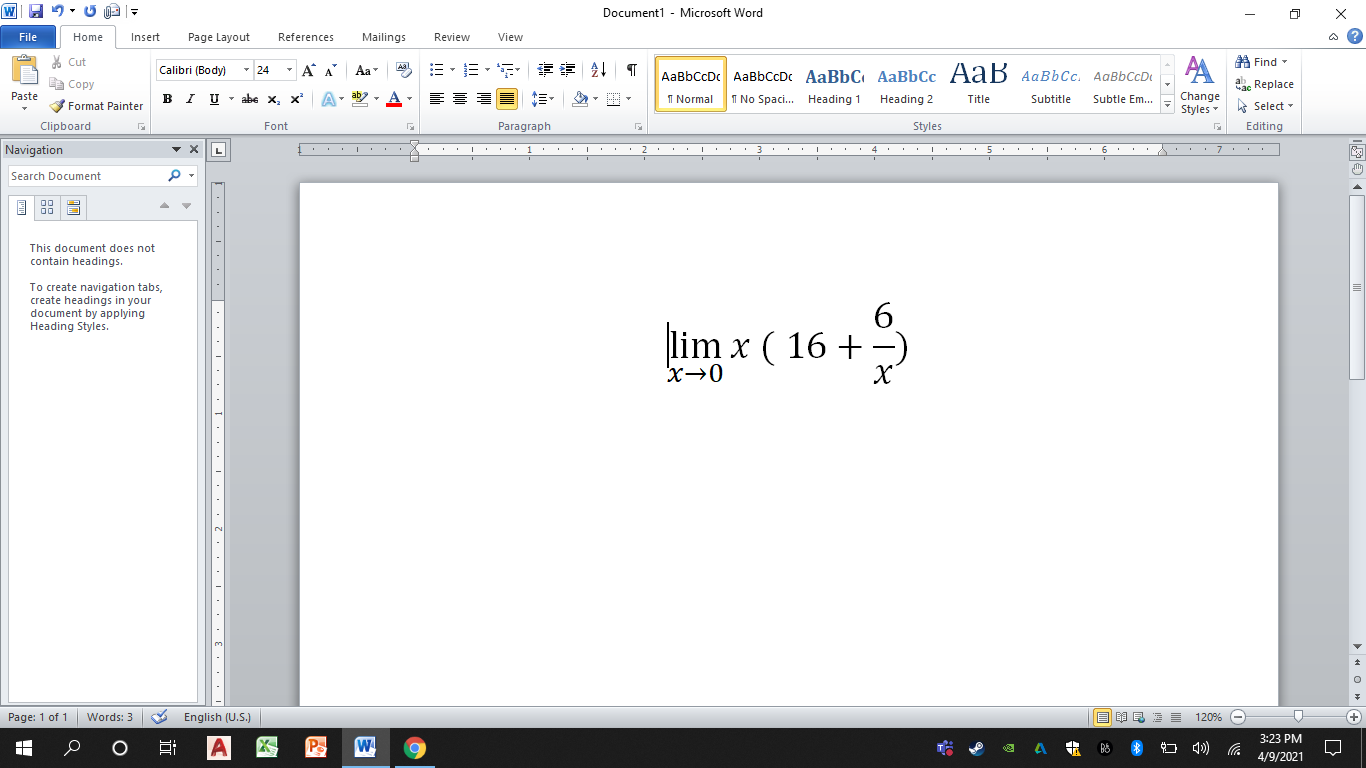The image size is (1366, 768).
Task: Apply strikethrough formatting
Action: [249, 99]
